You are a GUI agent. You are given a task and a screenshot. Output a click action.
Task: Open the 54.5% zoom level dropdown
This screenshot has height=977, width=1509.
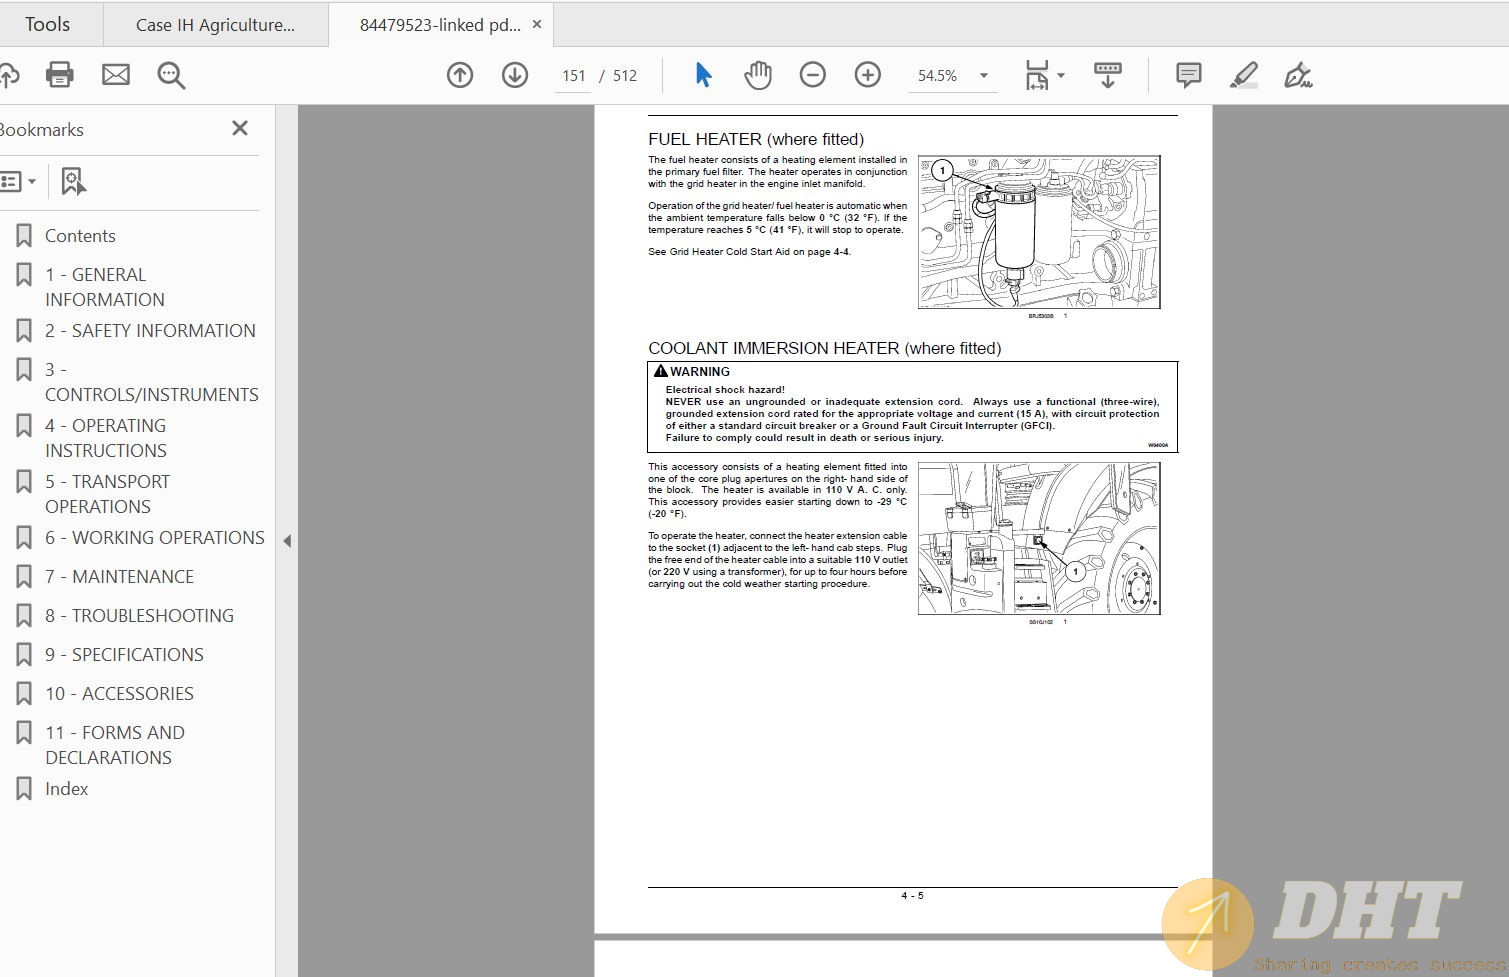[x=983, y=76]
